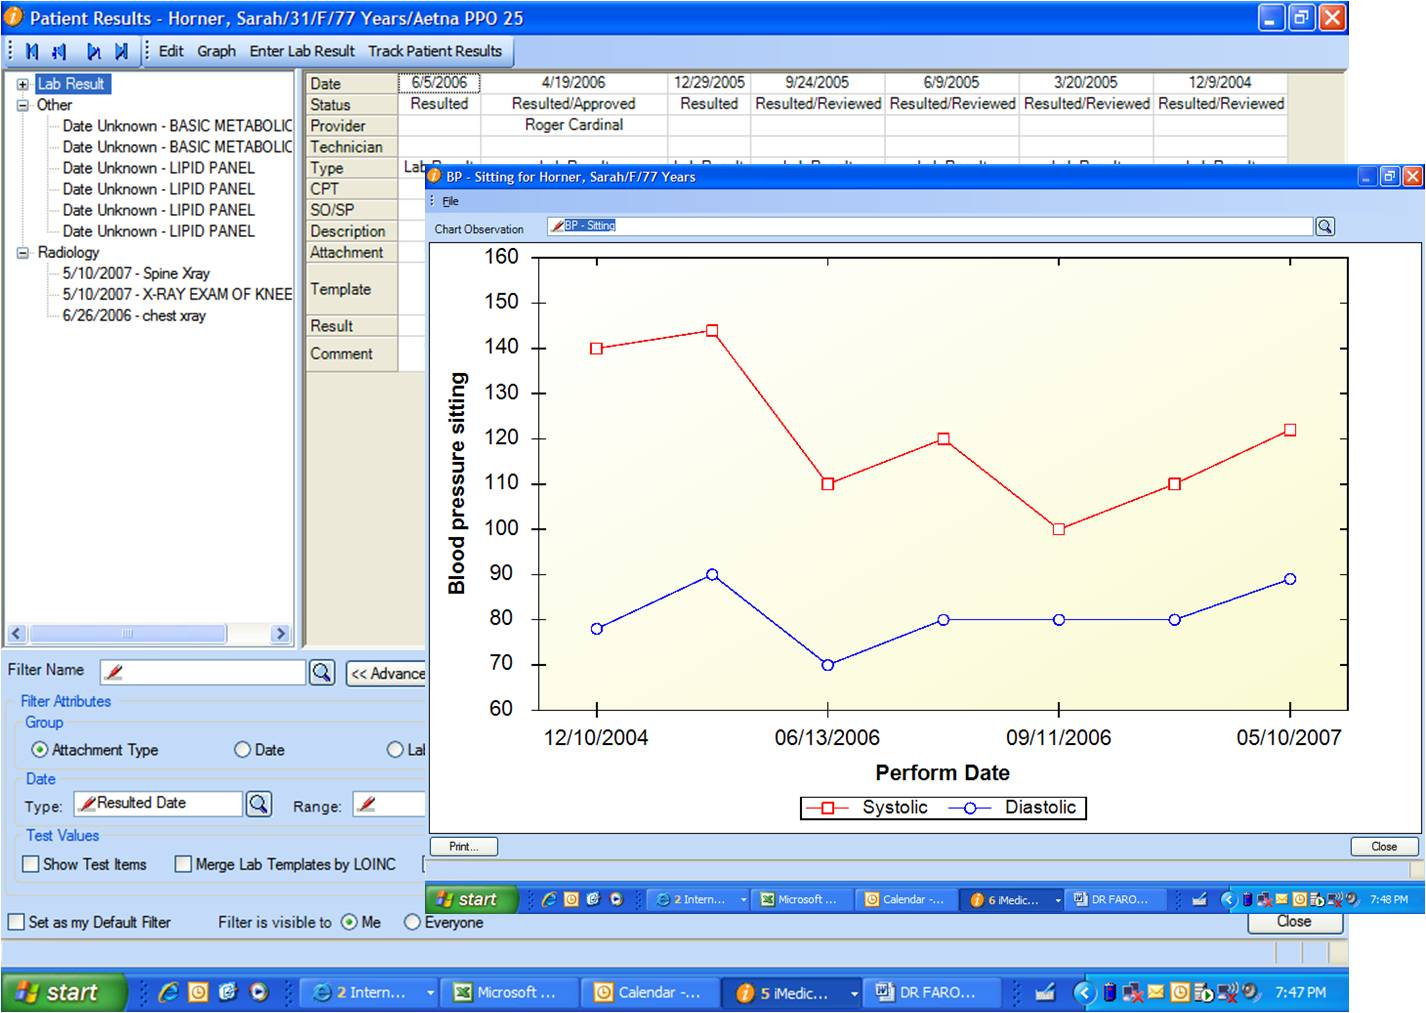Click the Systolic legend marker

[x=828, y=808]
